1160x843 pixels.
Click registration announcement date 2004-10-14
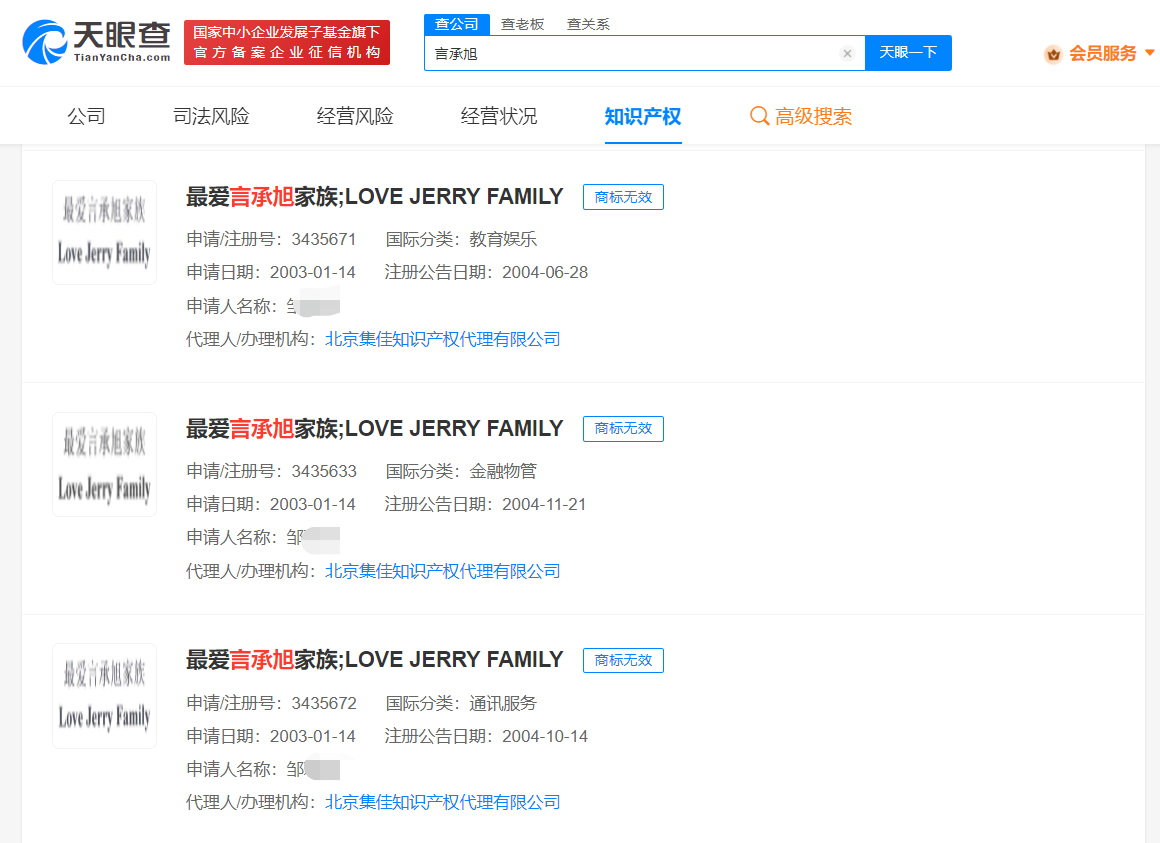pyautogui.click(x=545, y=737)
